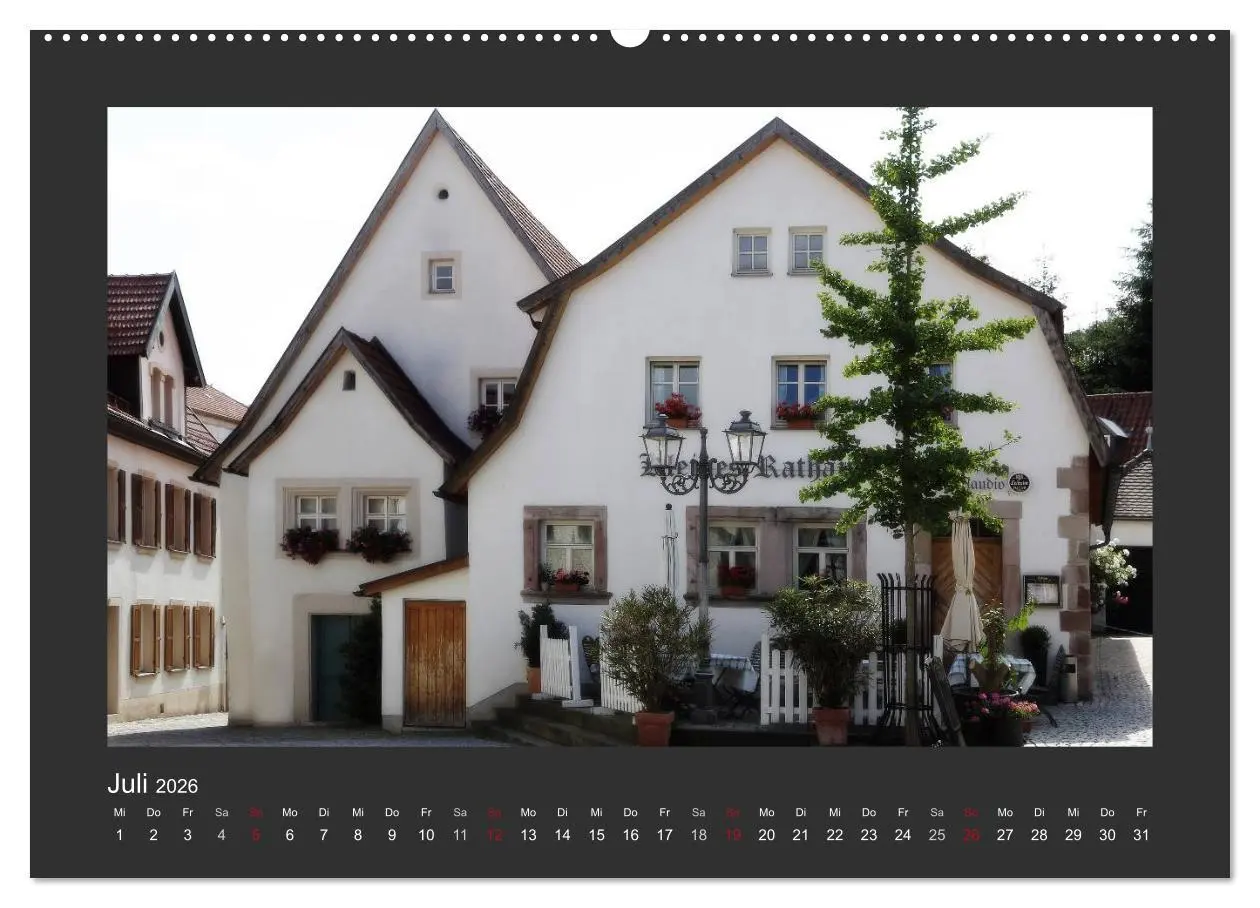
Task: Click the 'Juli' month heading
Action: coord(128,784)
